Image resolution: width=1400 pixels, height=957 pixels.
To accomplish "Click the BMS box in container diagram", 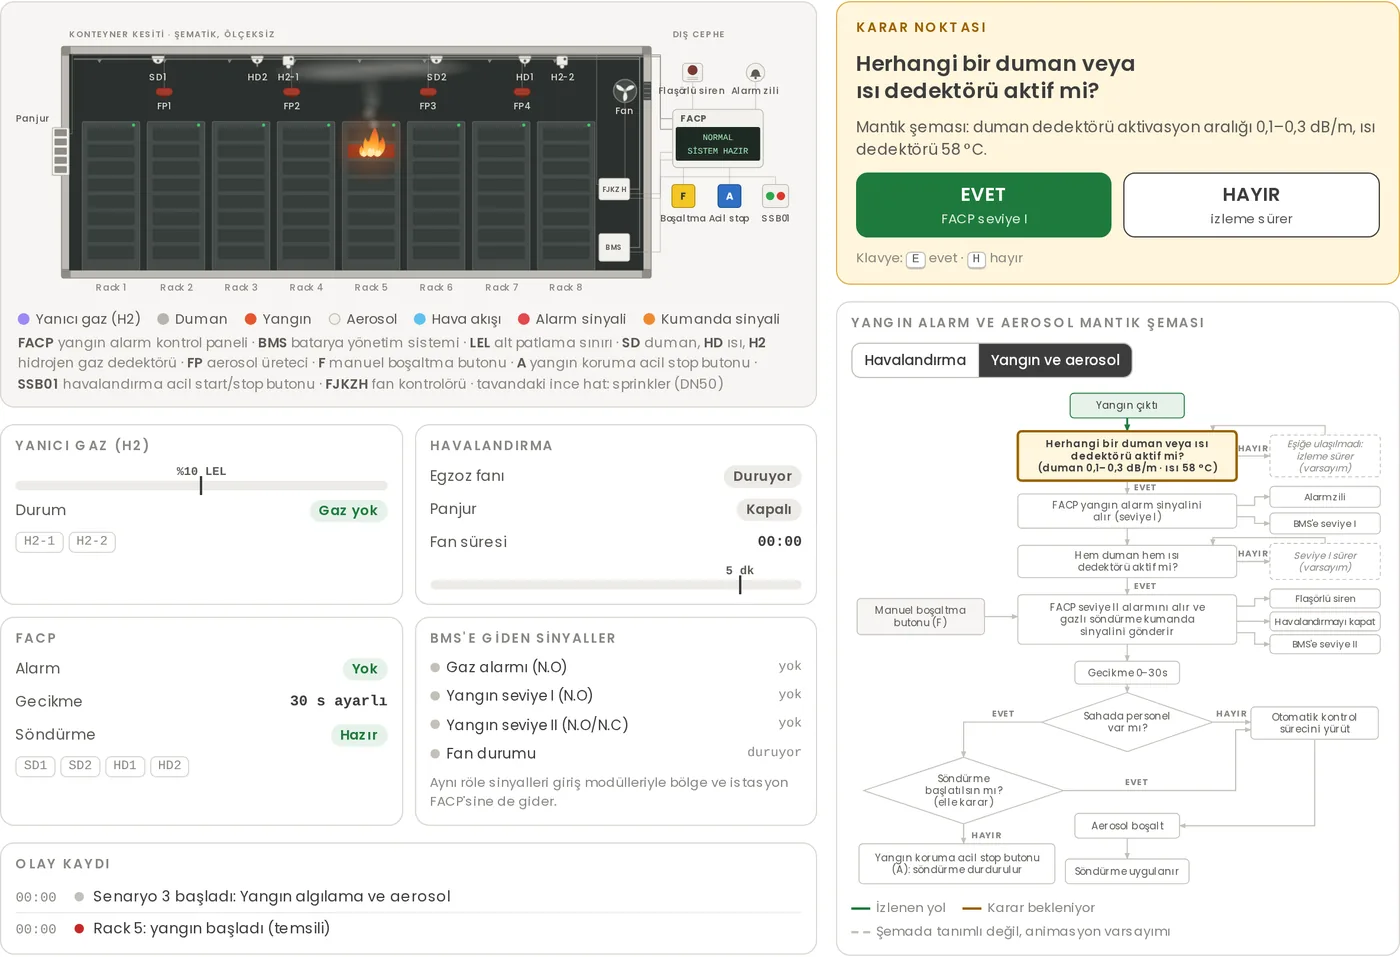I will pos(614,247).
